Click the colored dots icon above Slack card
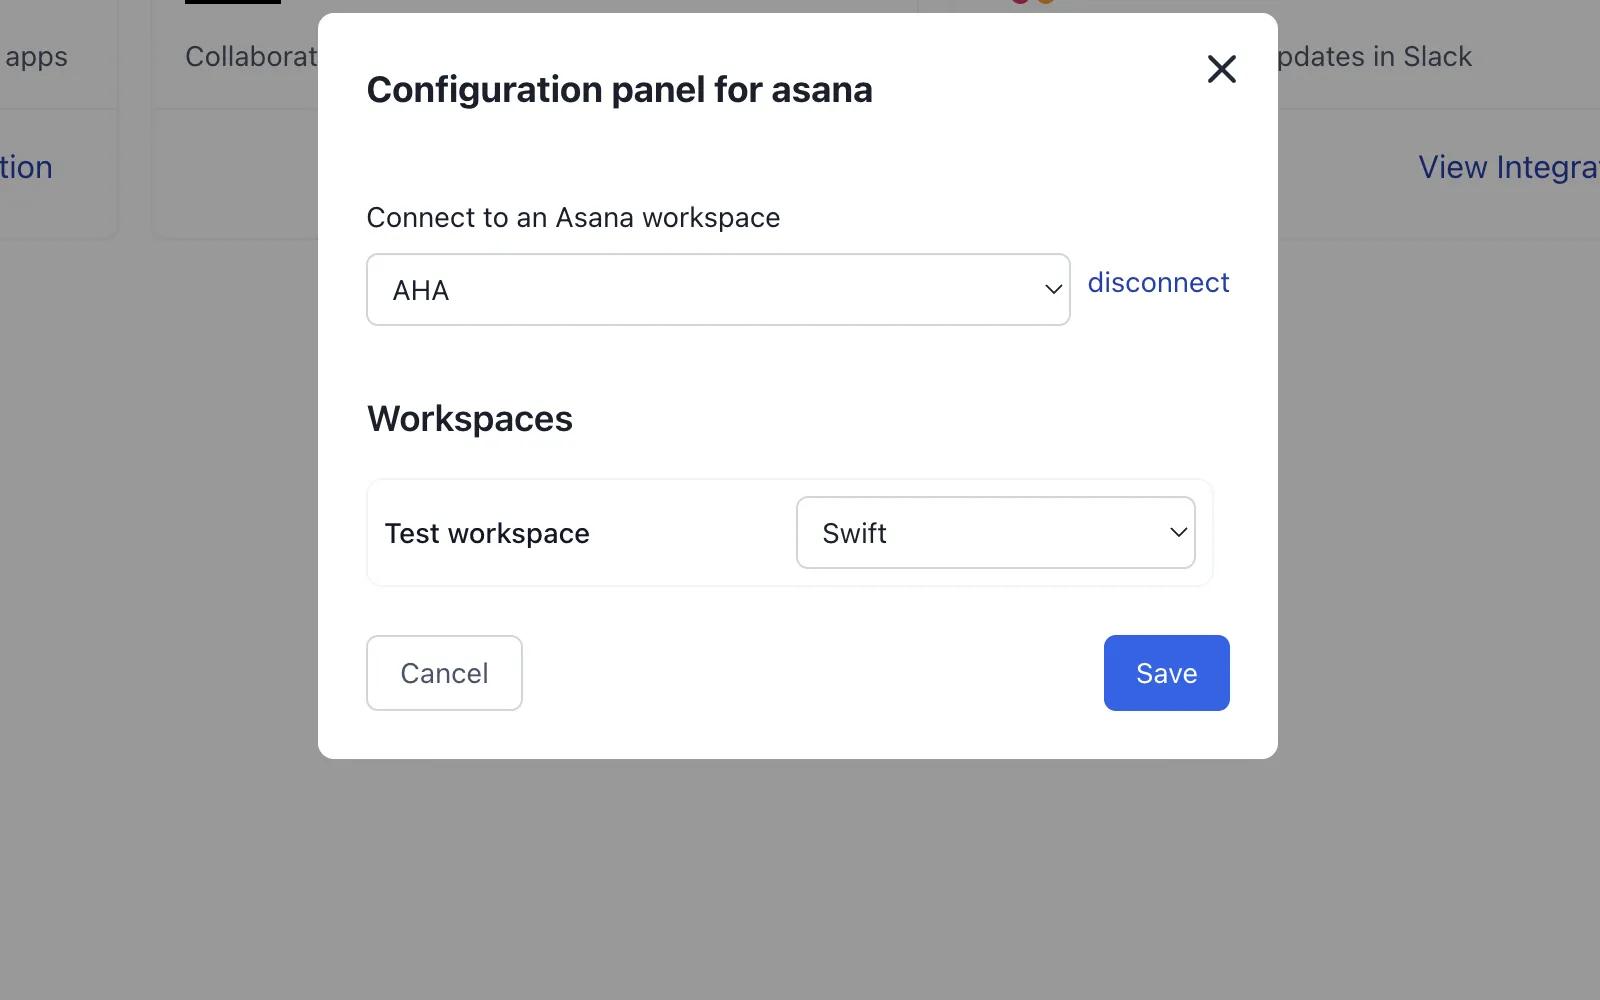The image size is (1600, 1000). pyautogui.click(x=1033, y=2)
